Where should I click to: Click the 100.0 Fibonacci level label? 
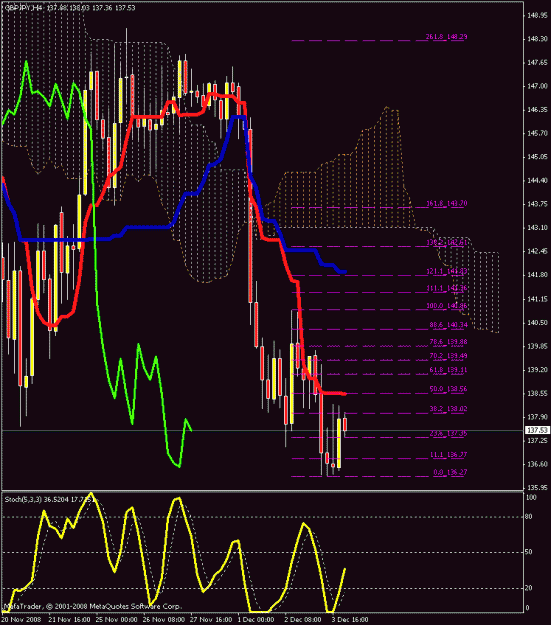coord(447,306)
